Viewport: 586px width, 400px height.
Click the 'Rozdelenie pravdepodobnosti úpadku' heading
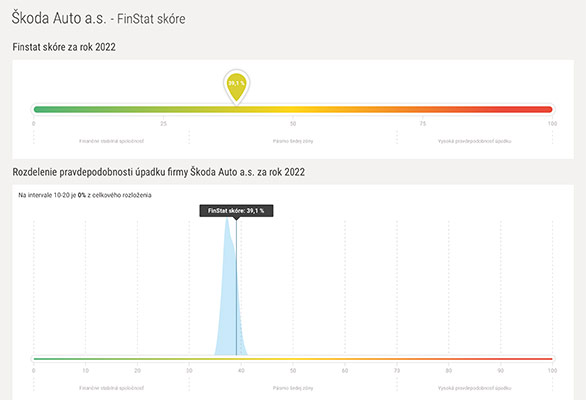159,172
